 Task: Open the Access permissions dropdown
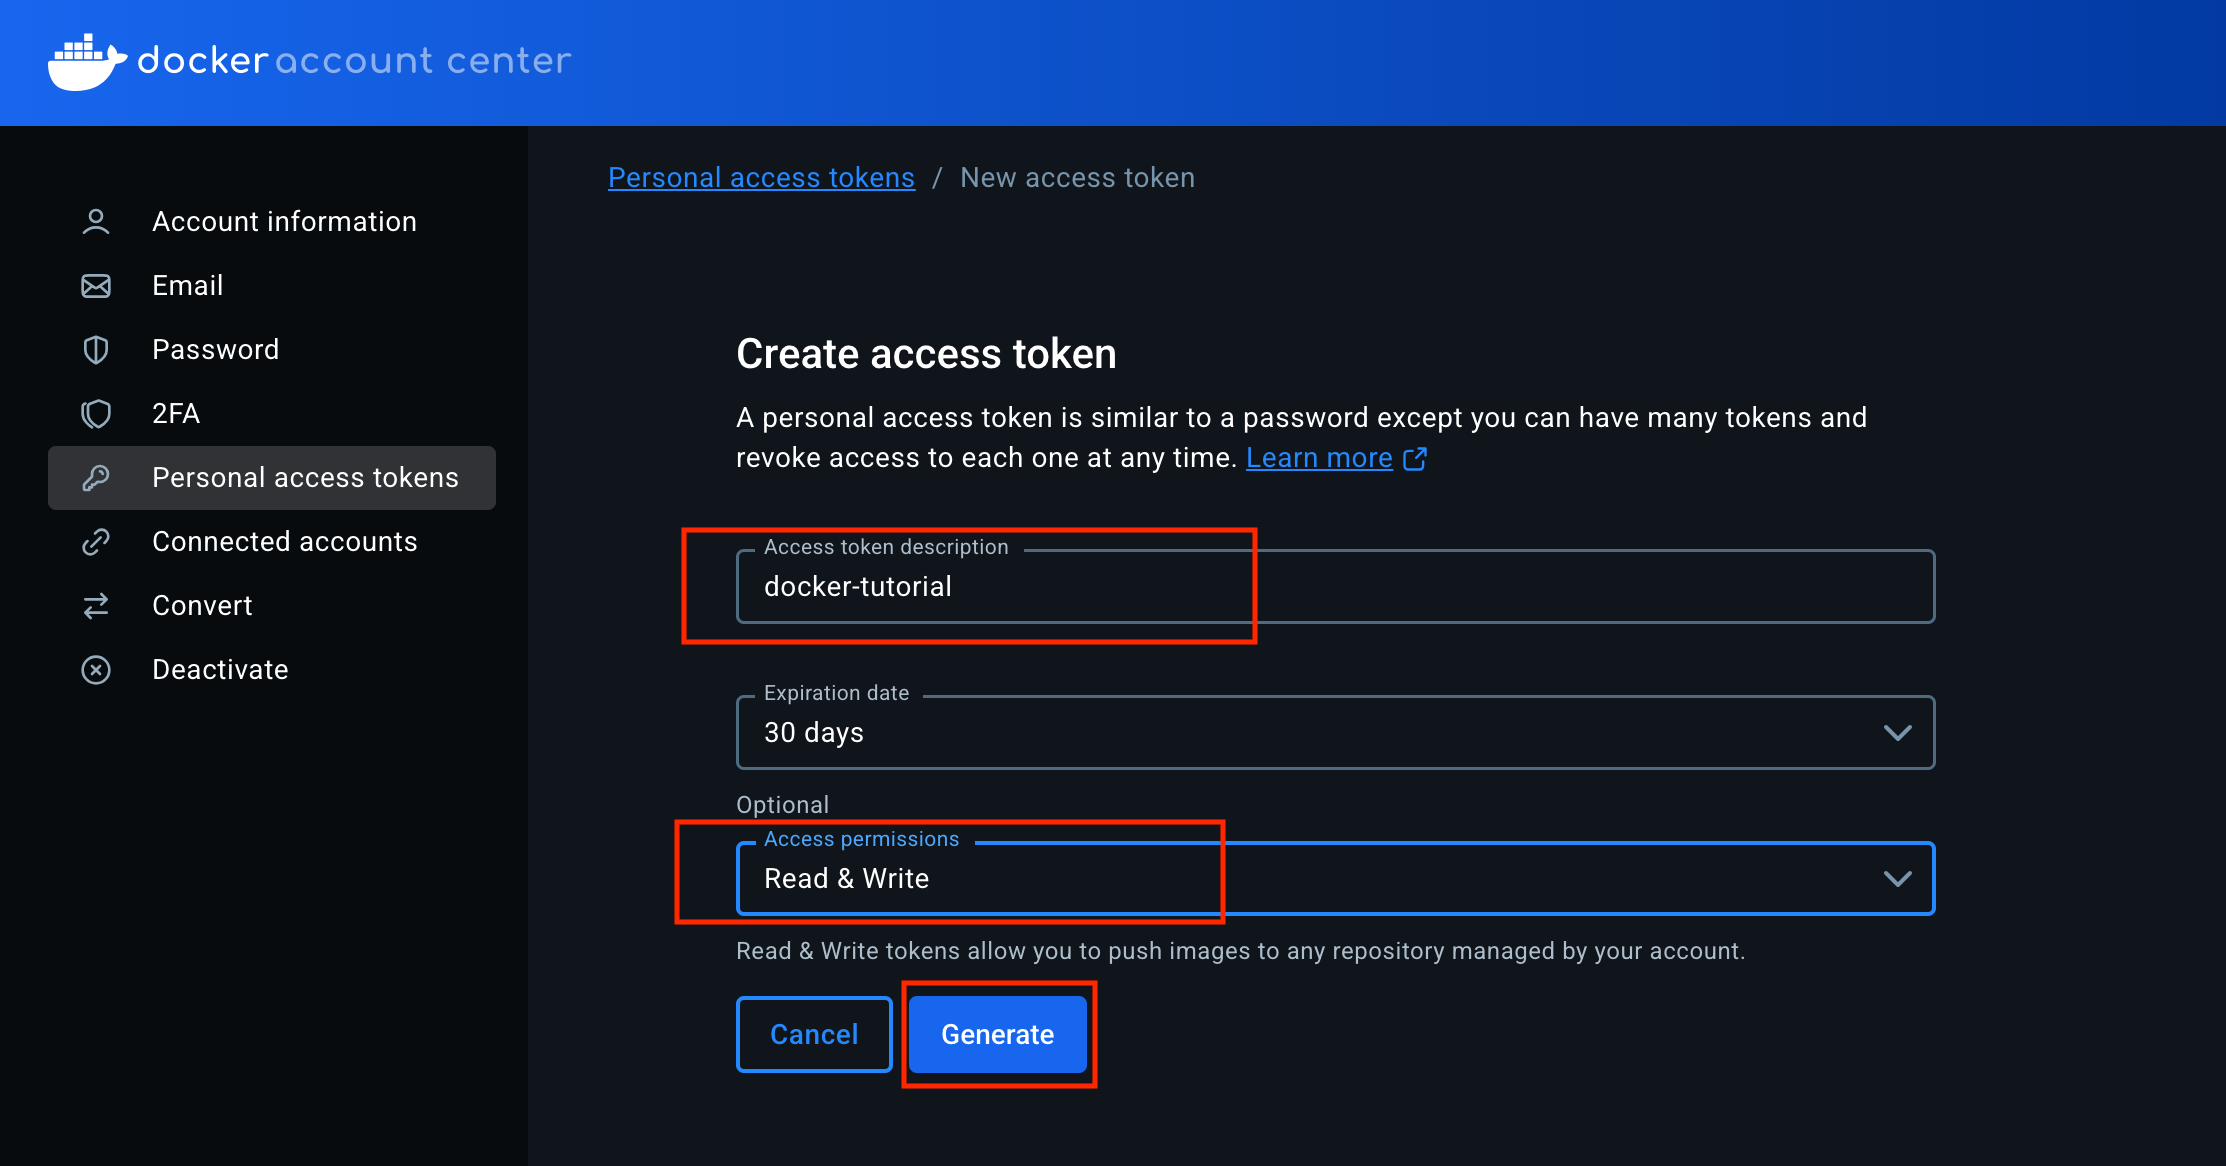[1336, 878]
